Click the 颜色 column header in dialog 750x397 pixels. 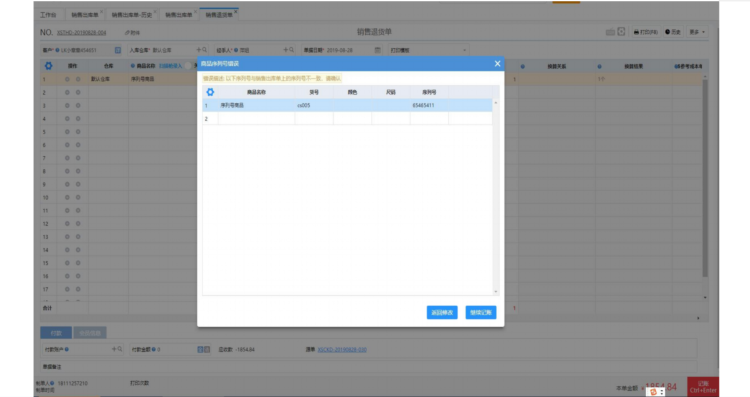353,92
